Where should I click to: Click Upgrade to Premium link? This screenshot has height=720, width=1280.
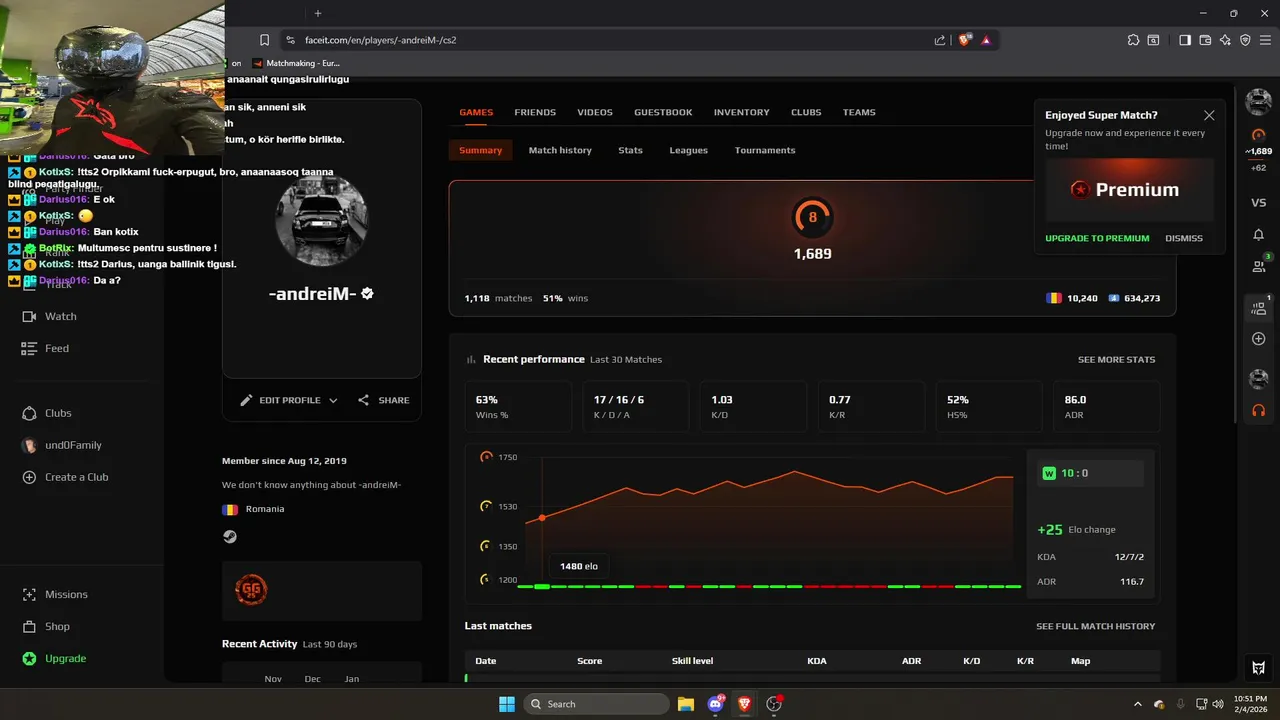pyautogui.click(x=1097, y=238)
